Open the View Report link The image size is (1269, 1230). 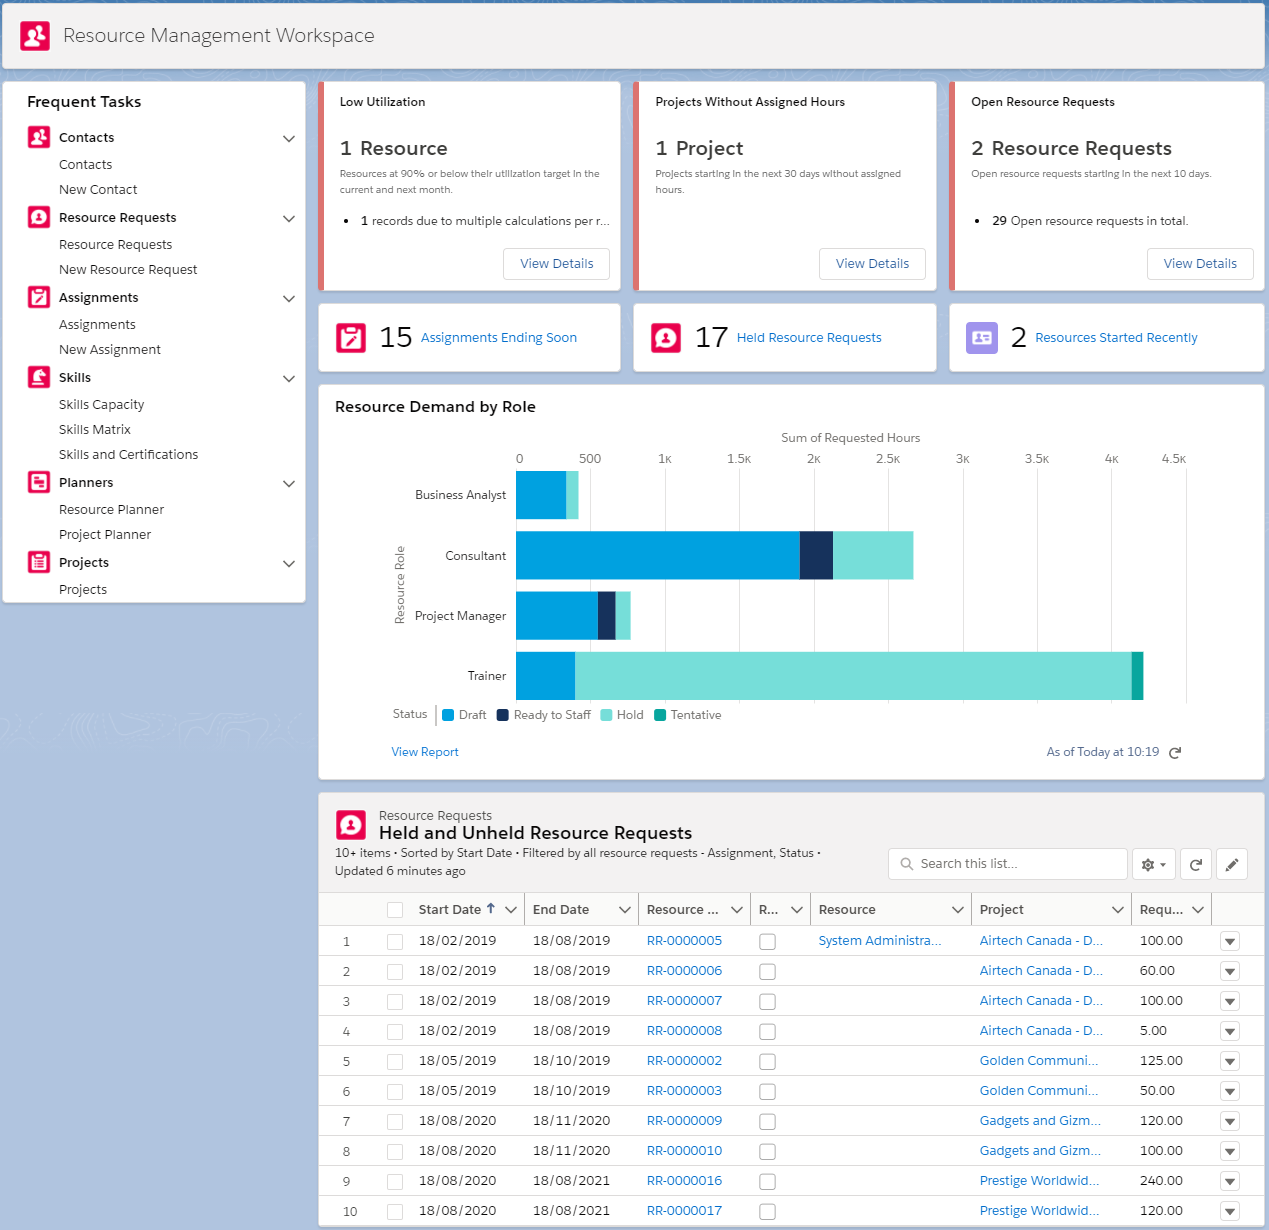425,752
